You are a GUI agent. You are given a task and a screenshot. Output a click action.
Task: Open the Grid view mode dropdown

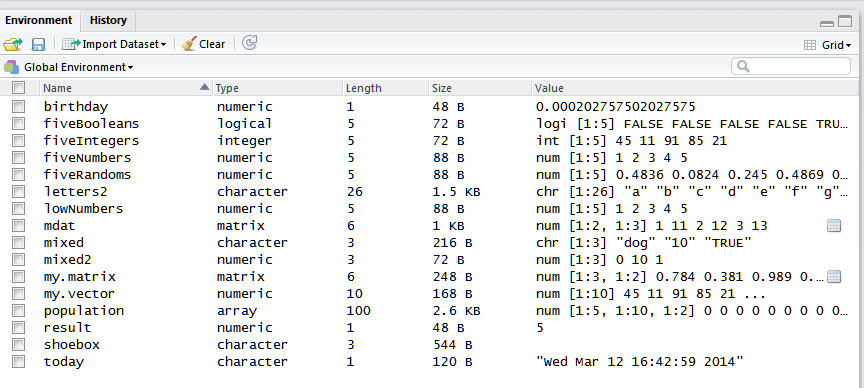(828, 45)
